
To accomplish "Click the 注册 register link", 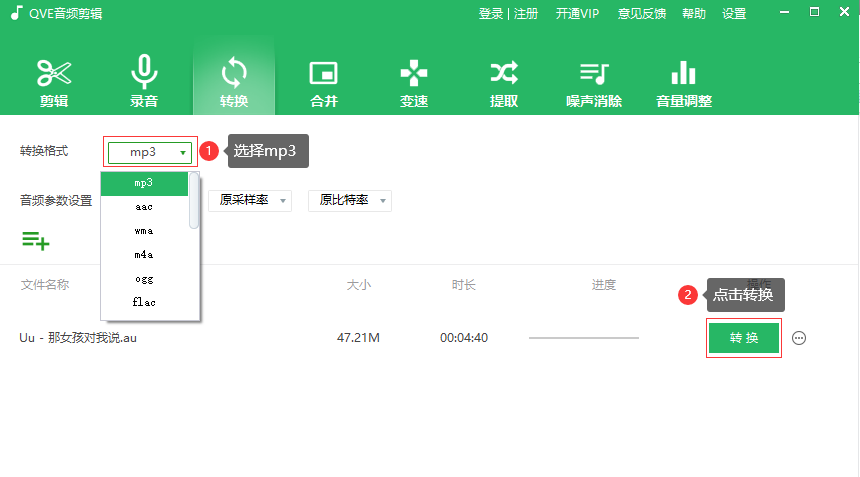I will point(525,14).
